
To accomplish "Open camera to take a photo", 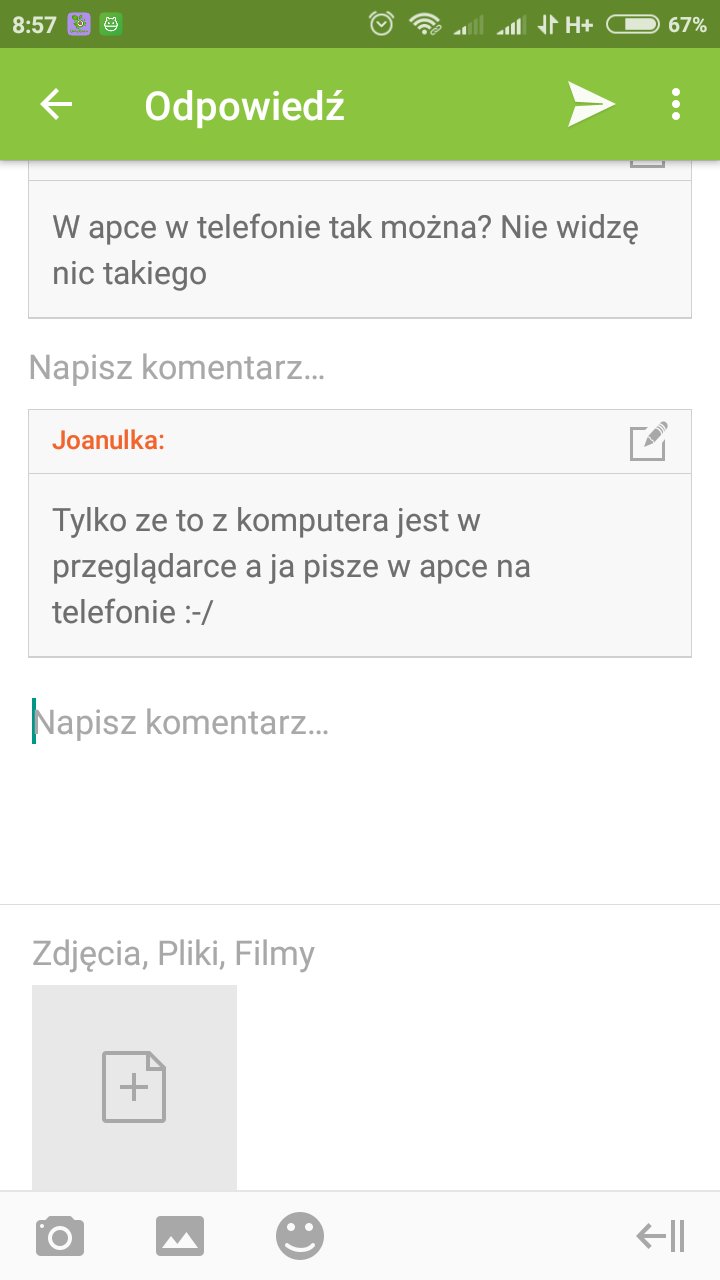I will coord(60,1237).
